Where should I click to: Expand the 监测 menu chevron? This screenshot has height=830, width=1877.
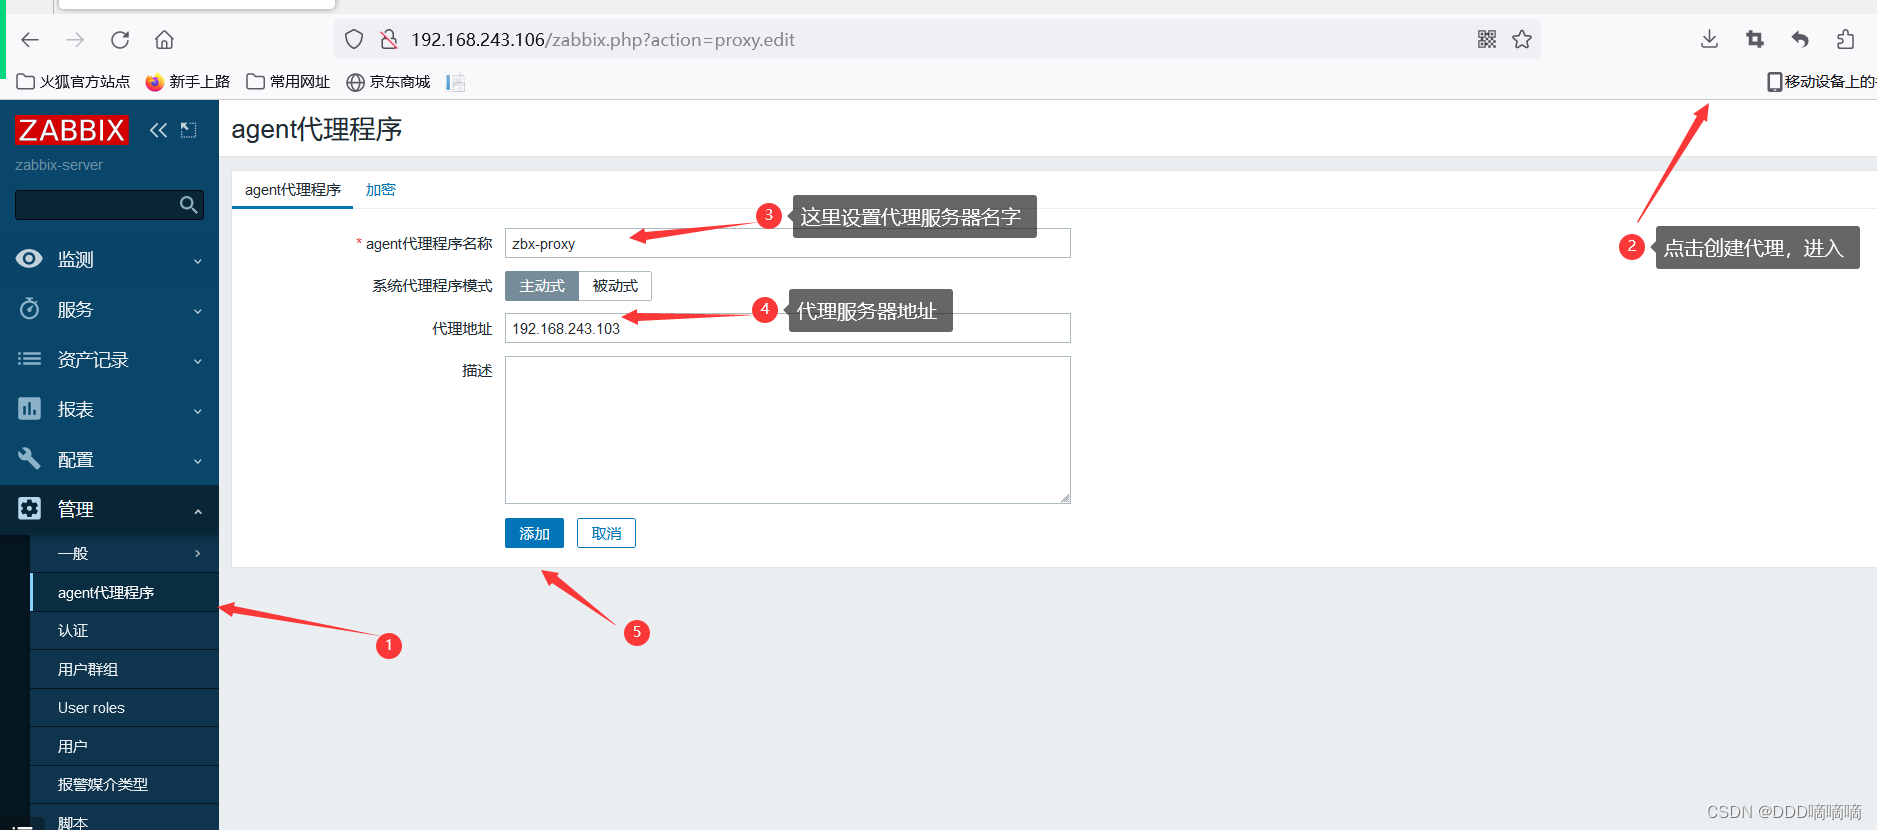198,261
